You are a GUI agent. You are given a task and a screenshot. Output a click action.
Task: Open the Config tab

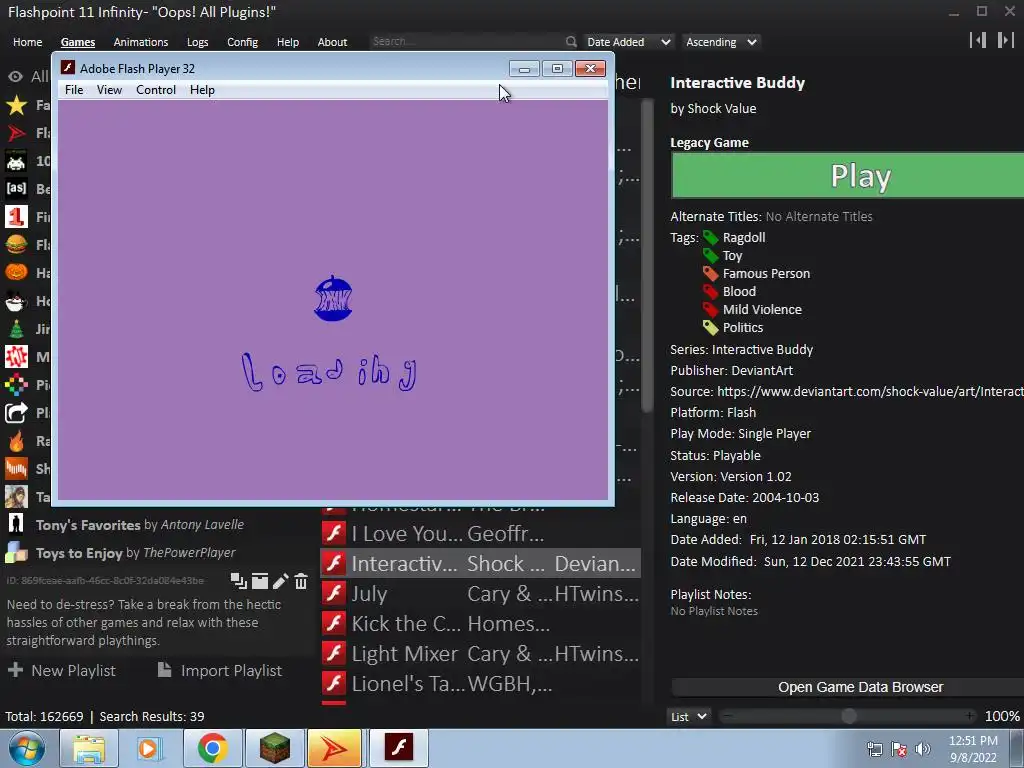pos(242,42)
